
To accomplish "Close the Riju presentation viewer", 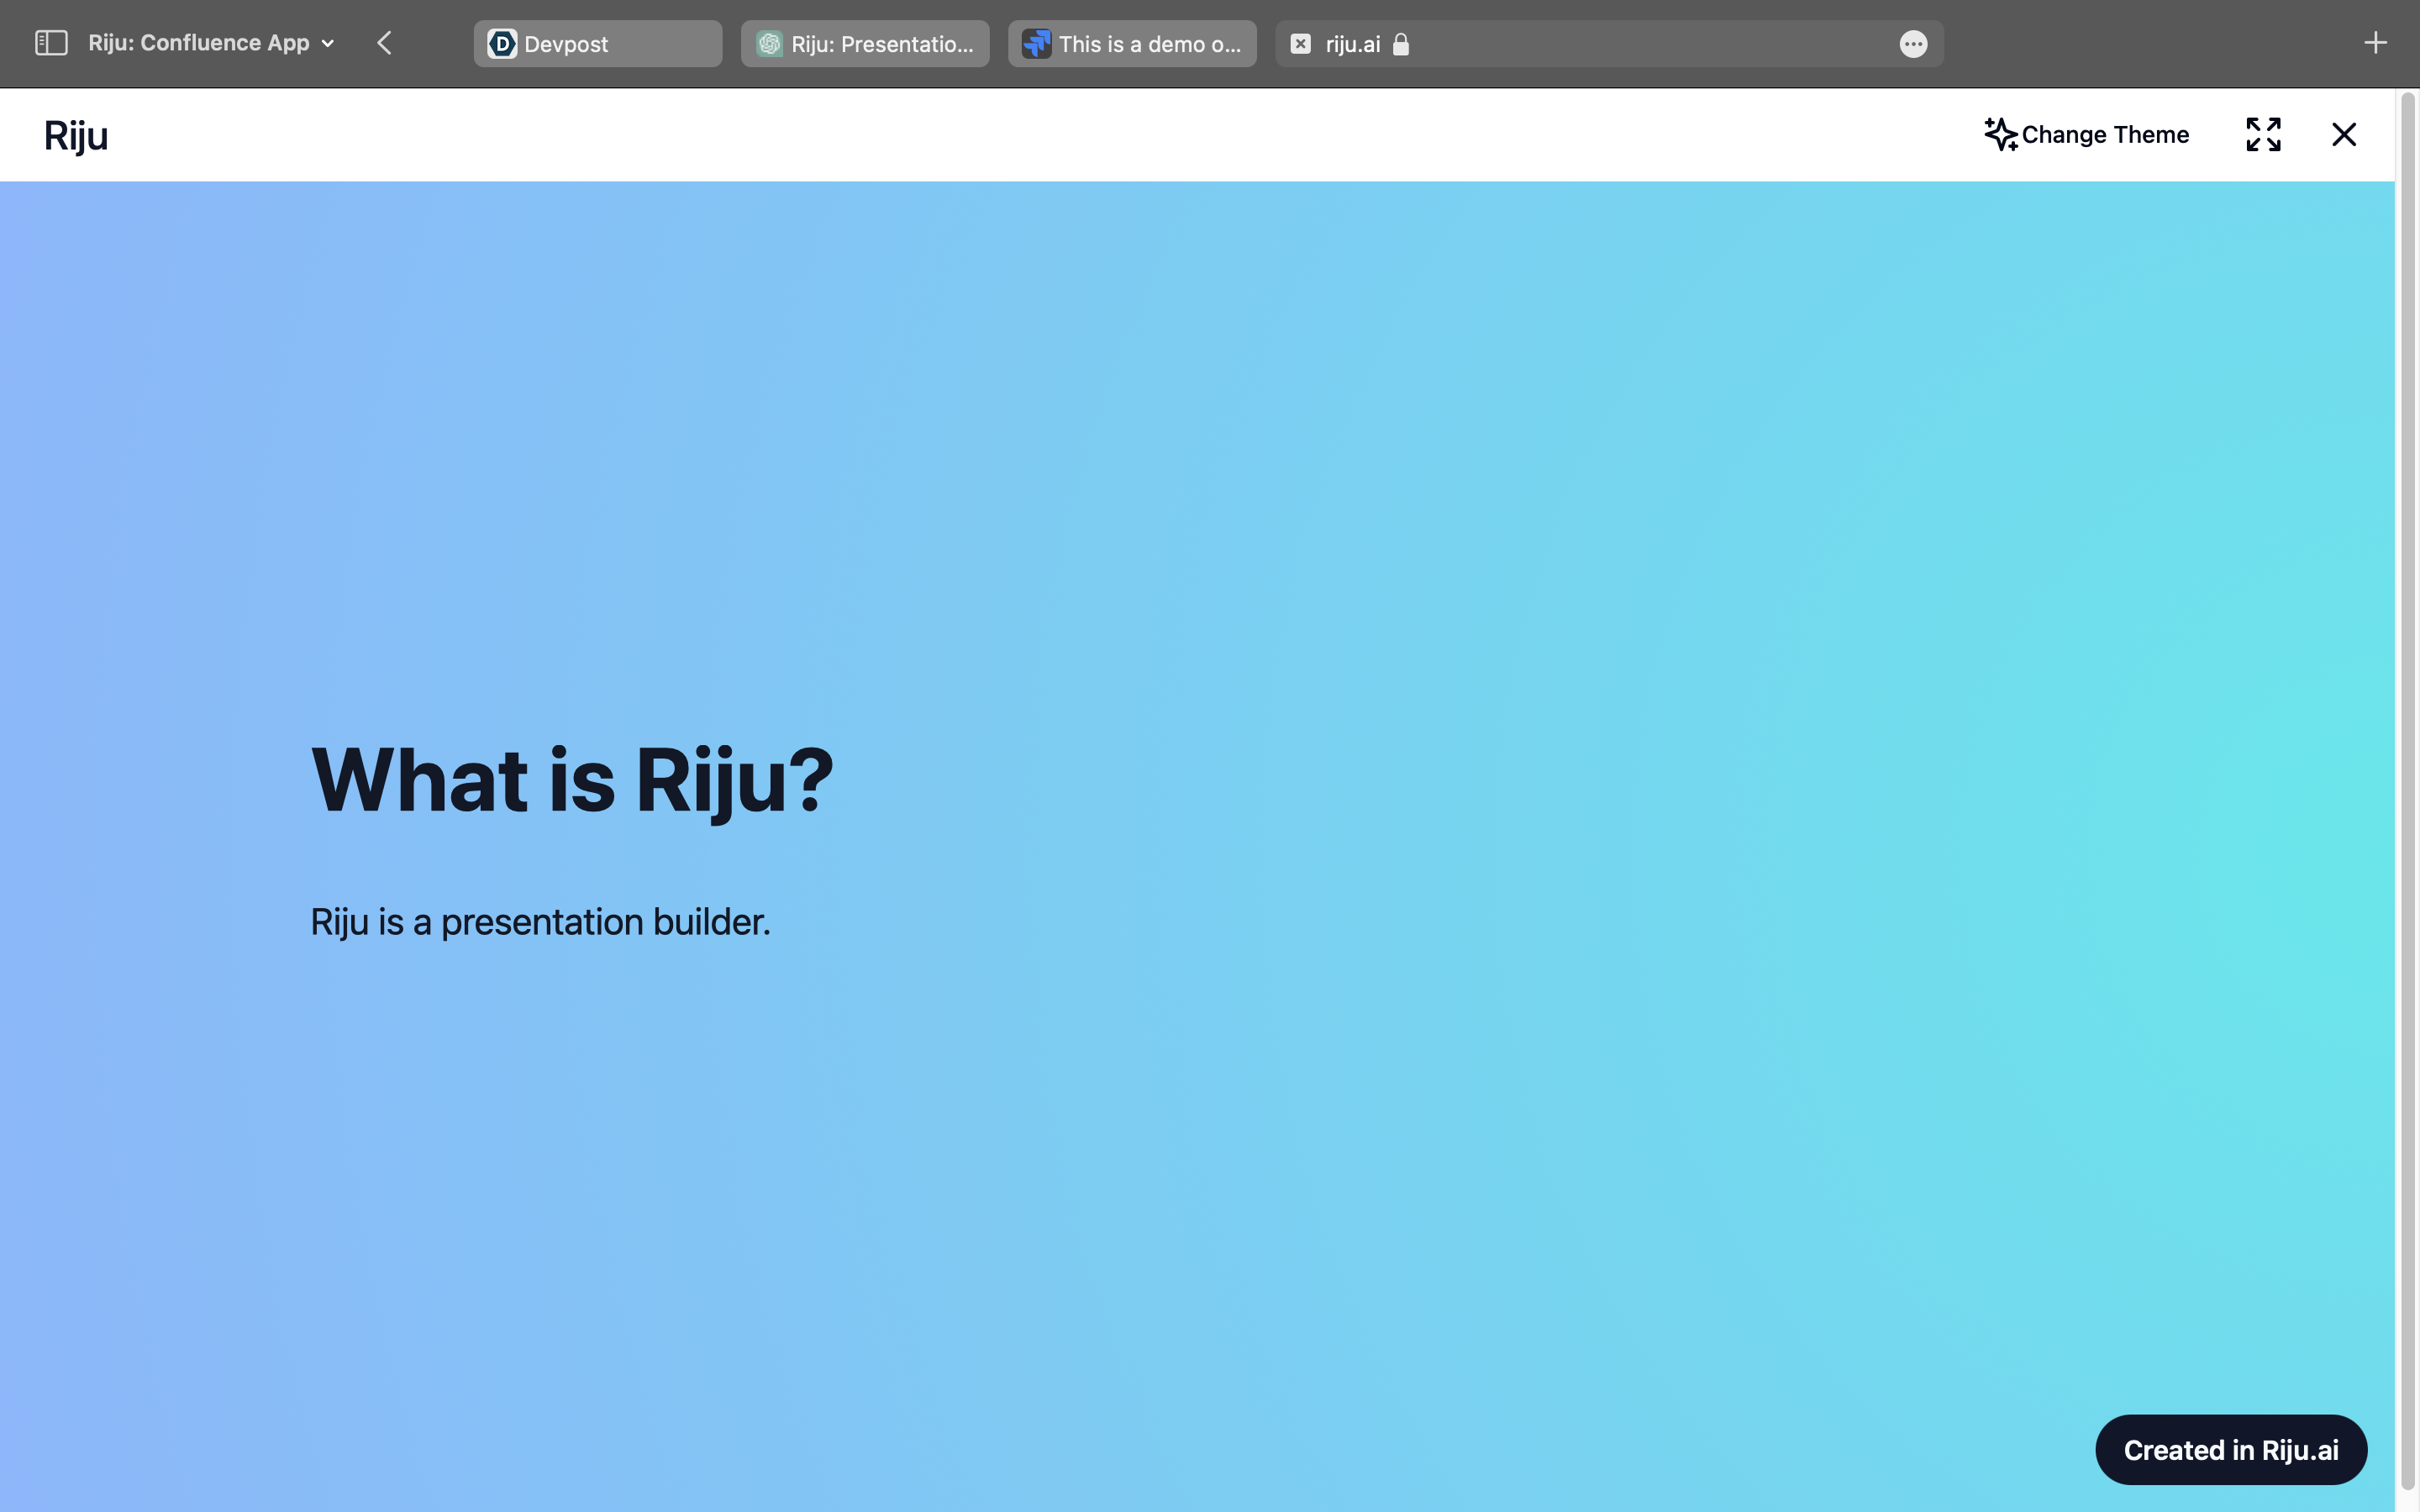I will coord(2344,134).
